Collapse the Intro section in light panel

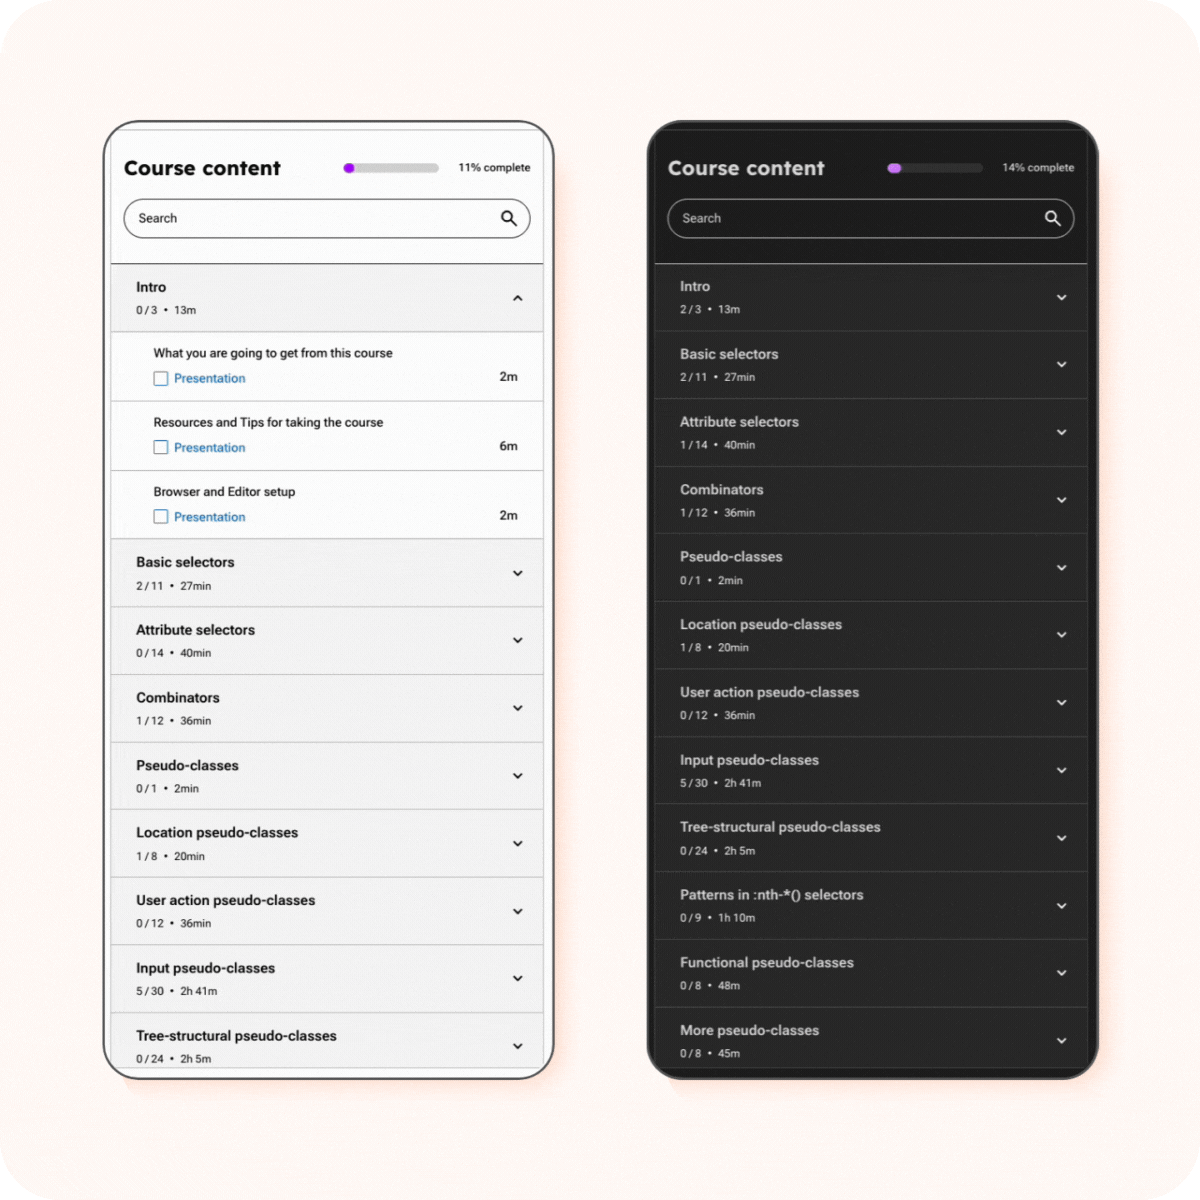(517, 298)
